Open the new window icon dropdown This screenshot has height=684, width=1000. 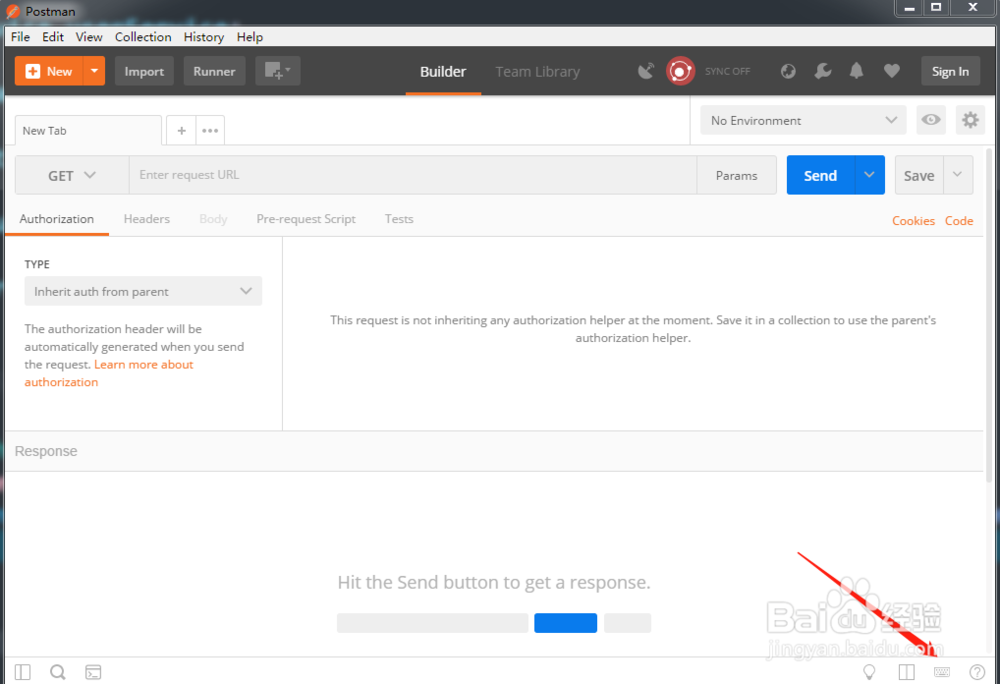(277, 71)
